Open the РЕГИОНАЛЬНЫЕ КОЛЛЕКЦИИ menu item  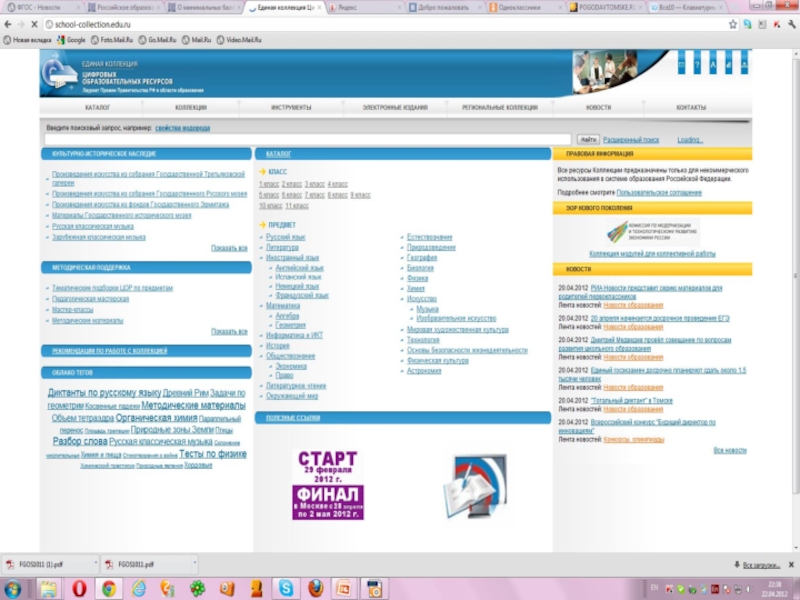499,108
